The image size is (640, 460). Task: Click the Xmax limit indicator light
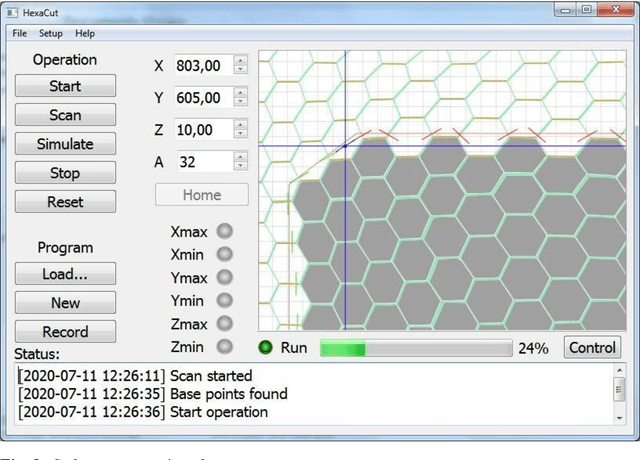[224, 230]
